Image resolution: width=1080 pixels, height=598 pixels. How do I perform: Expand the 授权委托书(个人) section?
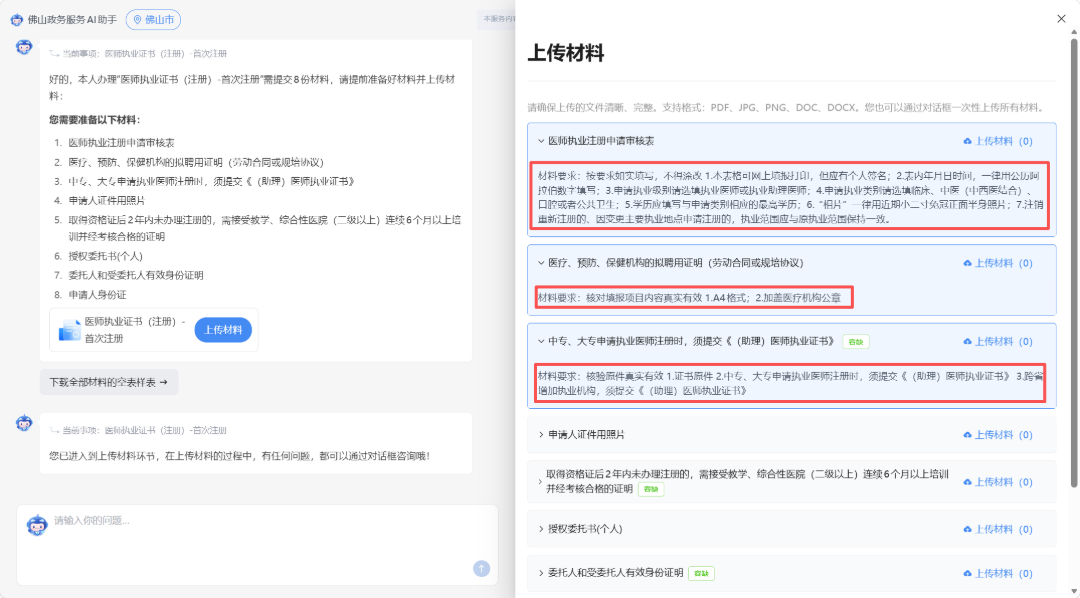(541, 529)
